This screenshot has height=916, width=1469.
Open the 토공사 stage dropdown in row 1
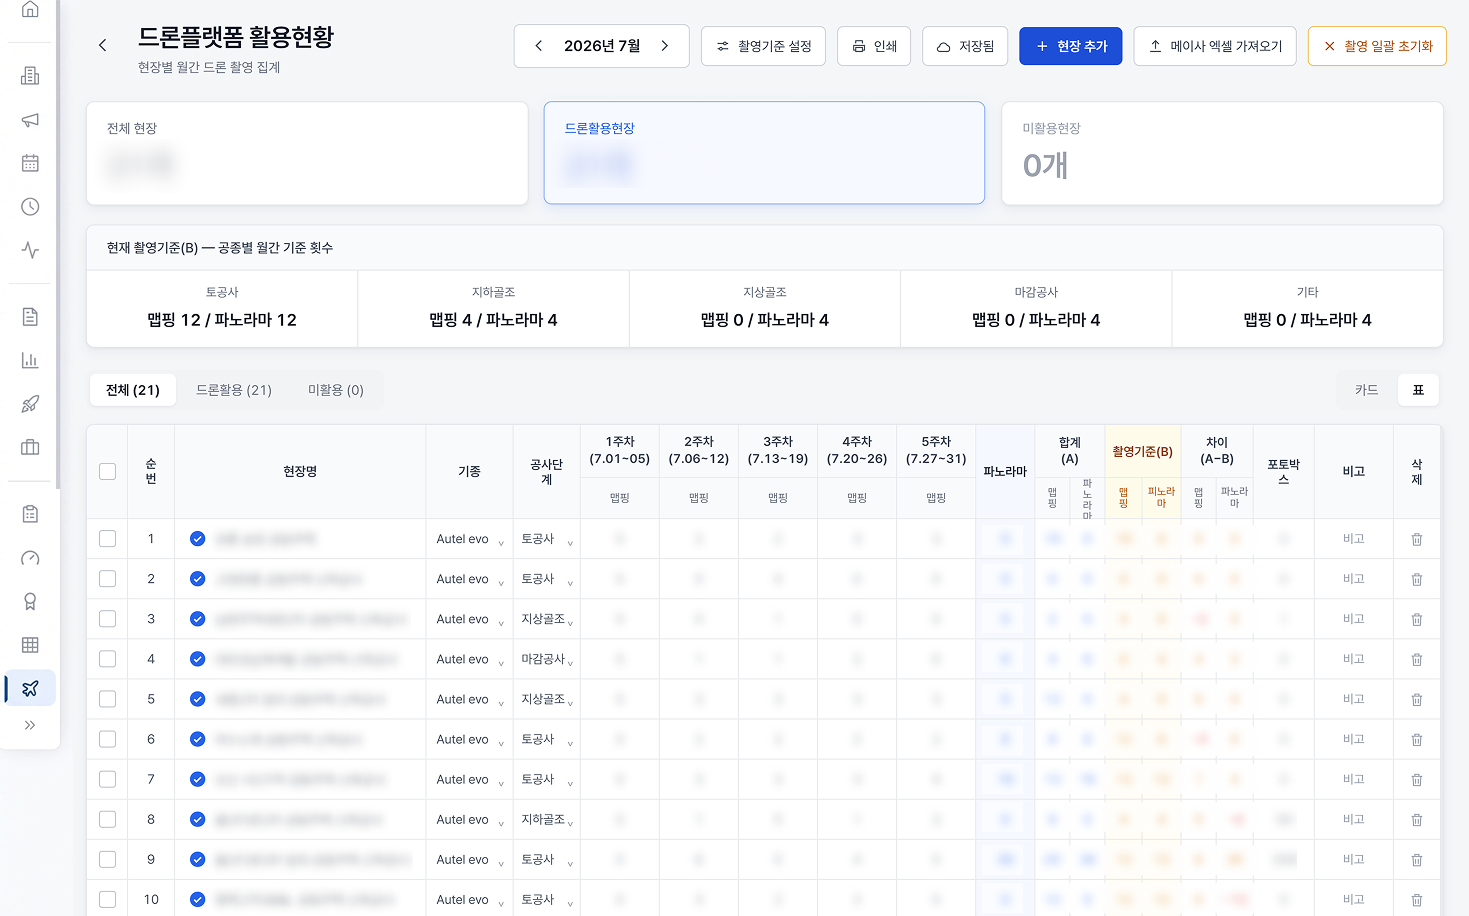coord(546,539)
